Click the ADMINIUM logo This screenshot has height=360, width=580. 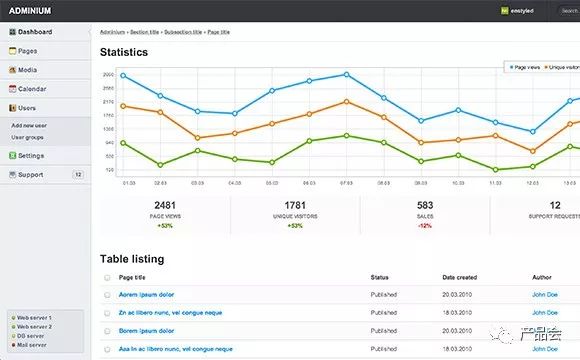click(x=30, y=11)
